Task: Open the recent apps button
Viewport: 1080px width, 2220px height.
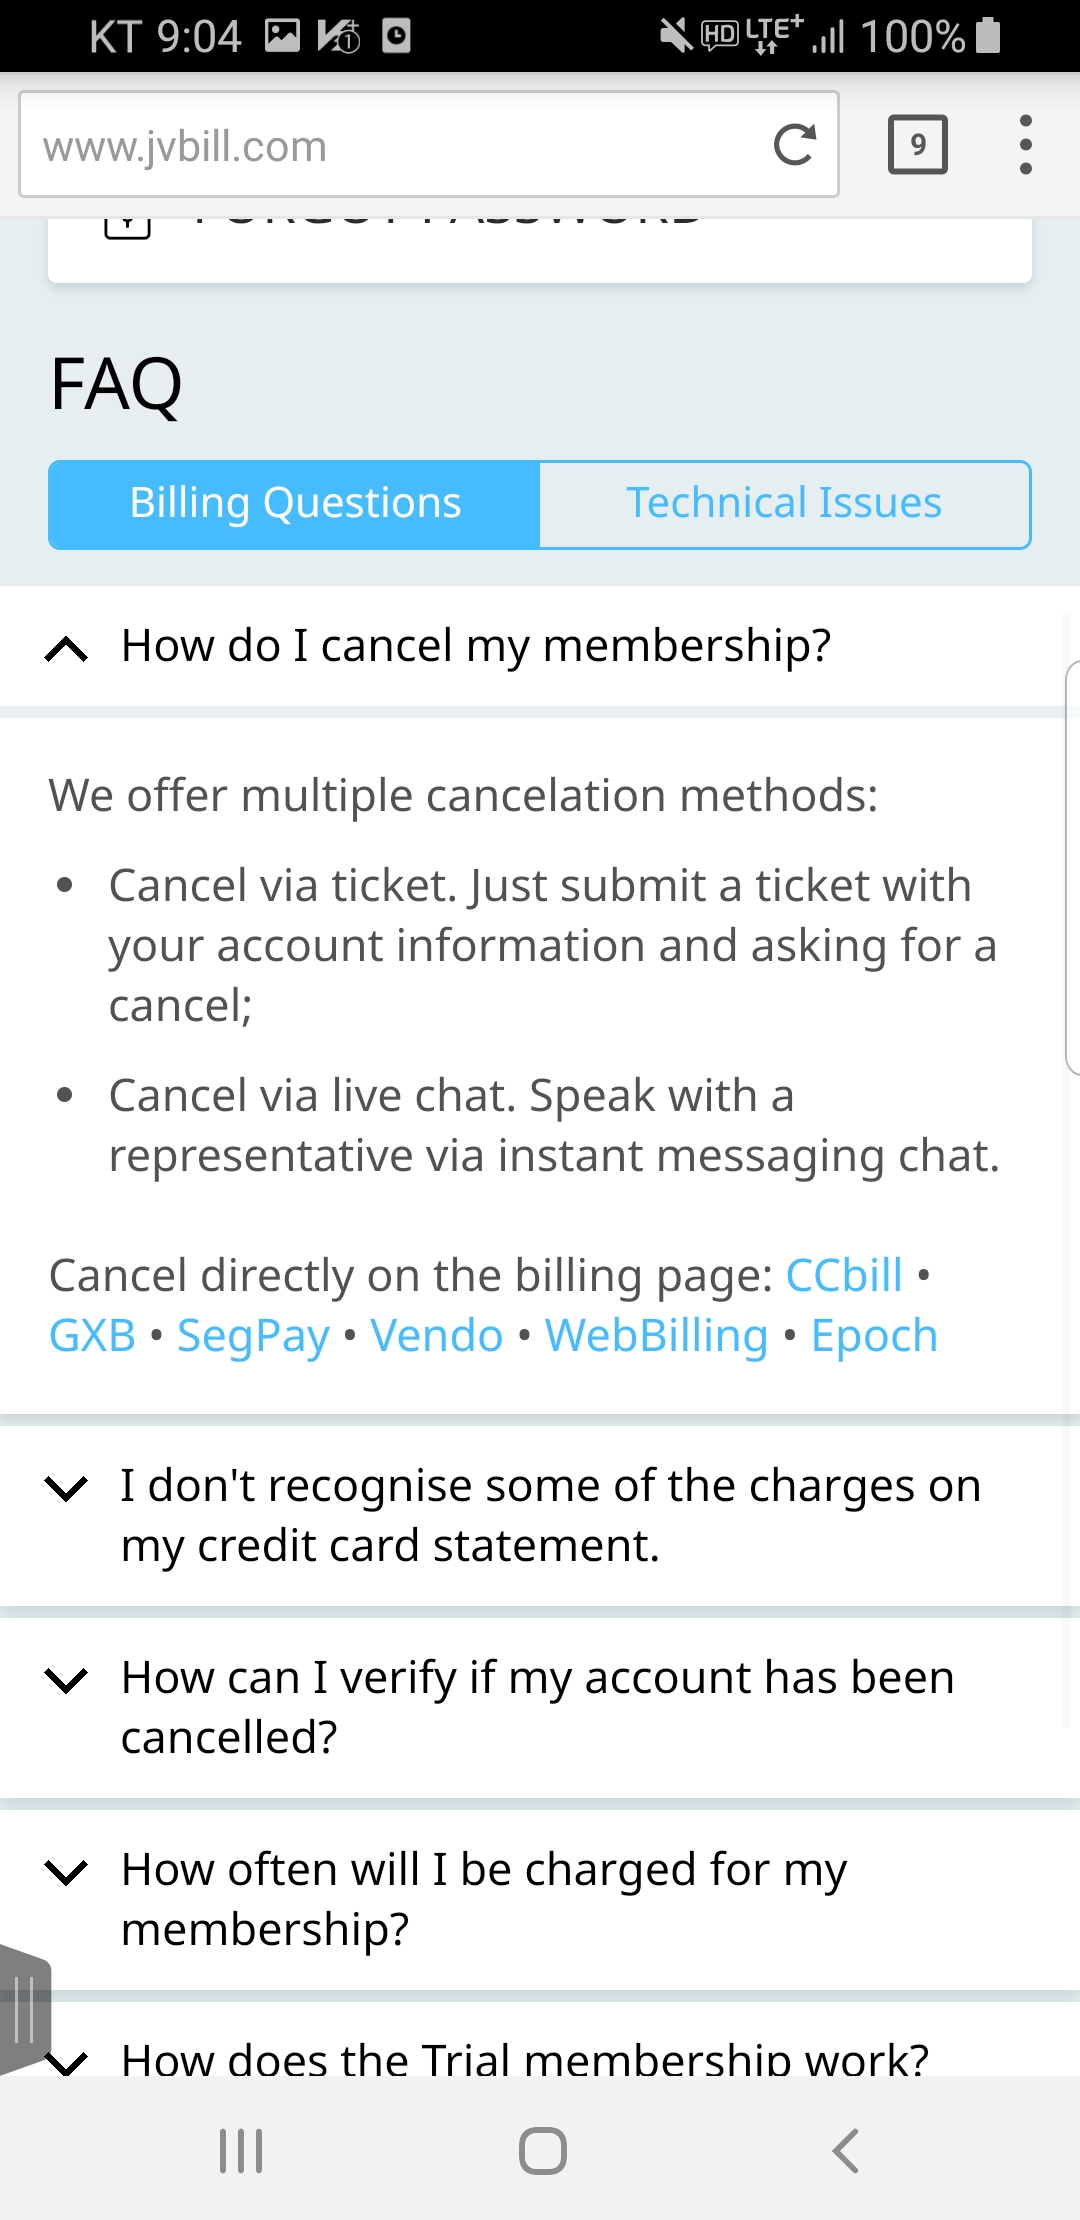Action: click(241, 2150)
